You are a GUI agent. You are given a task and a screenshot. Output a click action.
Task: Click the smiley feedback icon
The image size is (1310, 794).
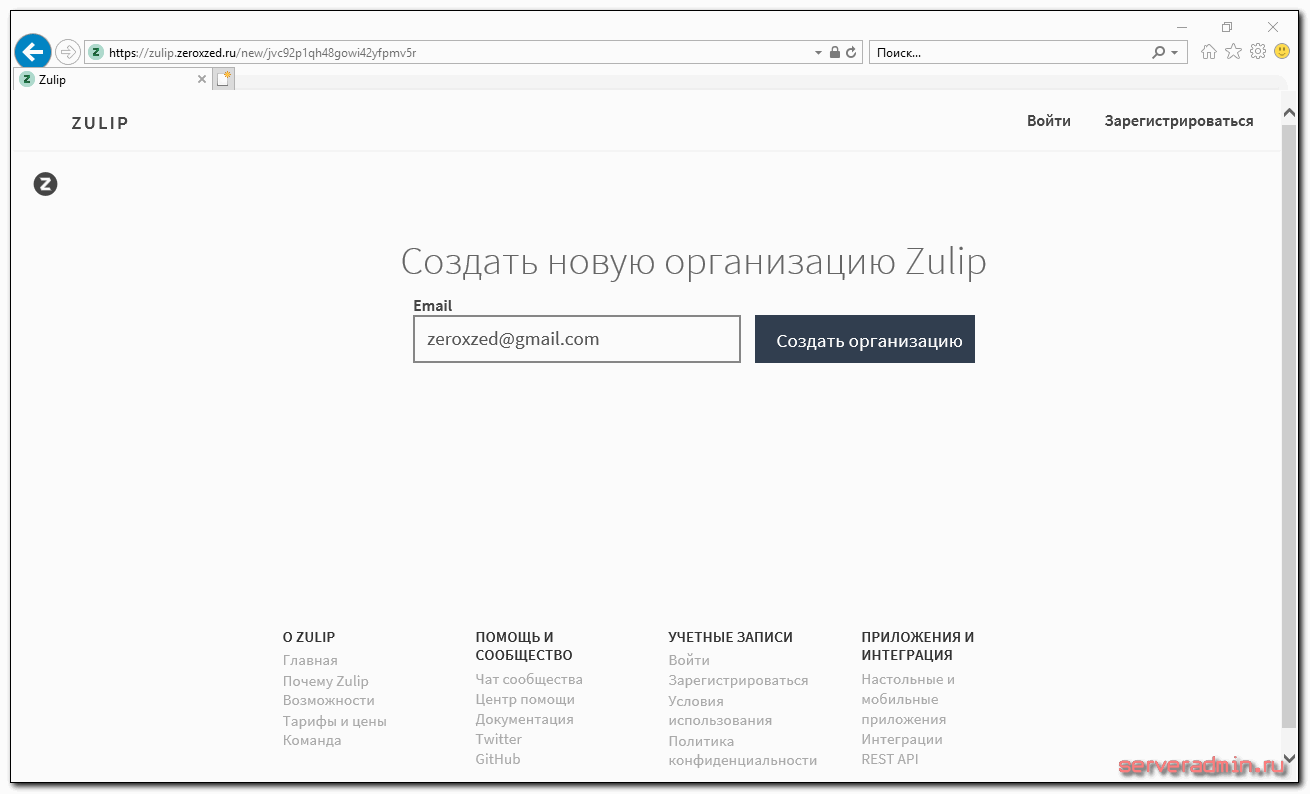pyautogui.click(x=1282, y=52)
